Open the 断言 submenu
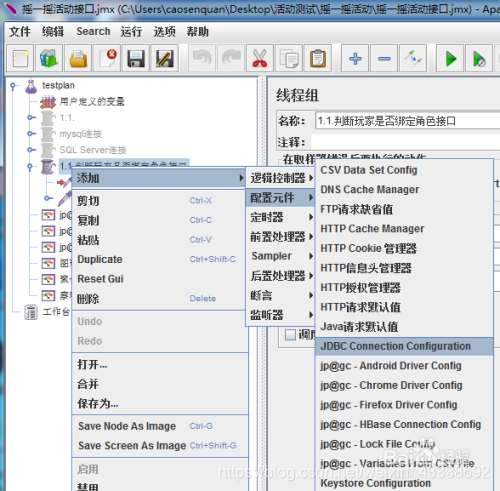 [x=281, y=295]
